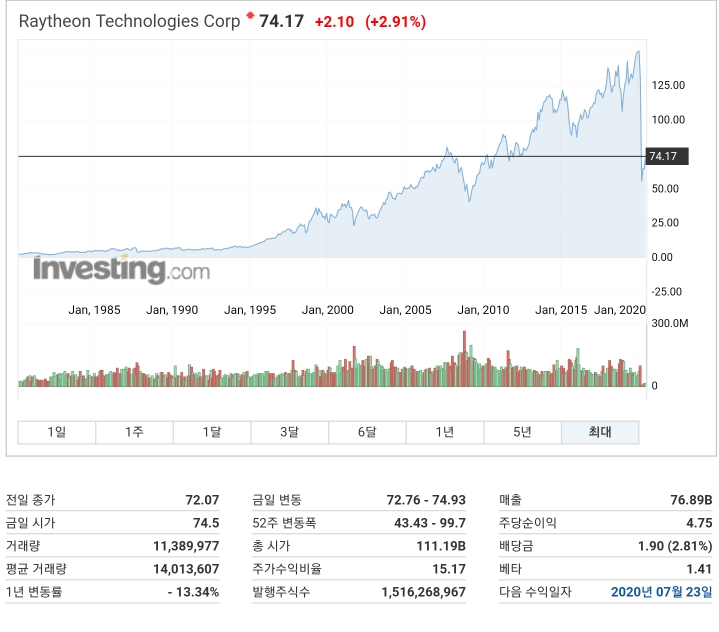Click the (+2.91%) percent change value
The image size is (719, 632).
[x=395, y=22]
